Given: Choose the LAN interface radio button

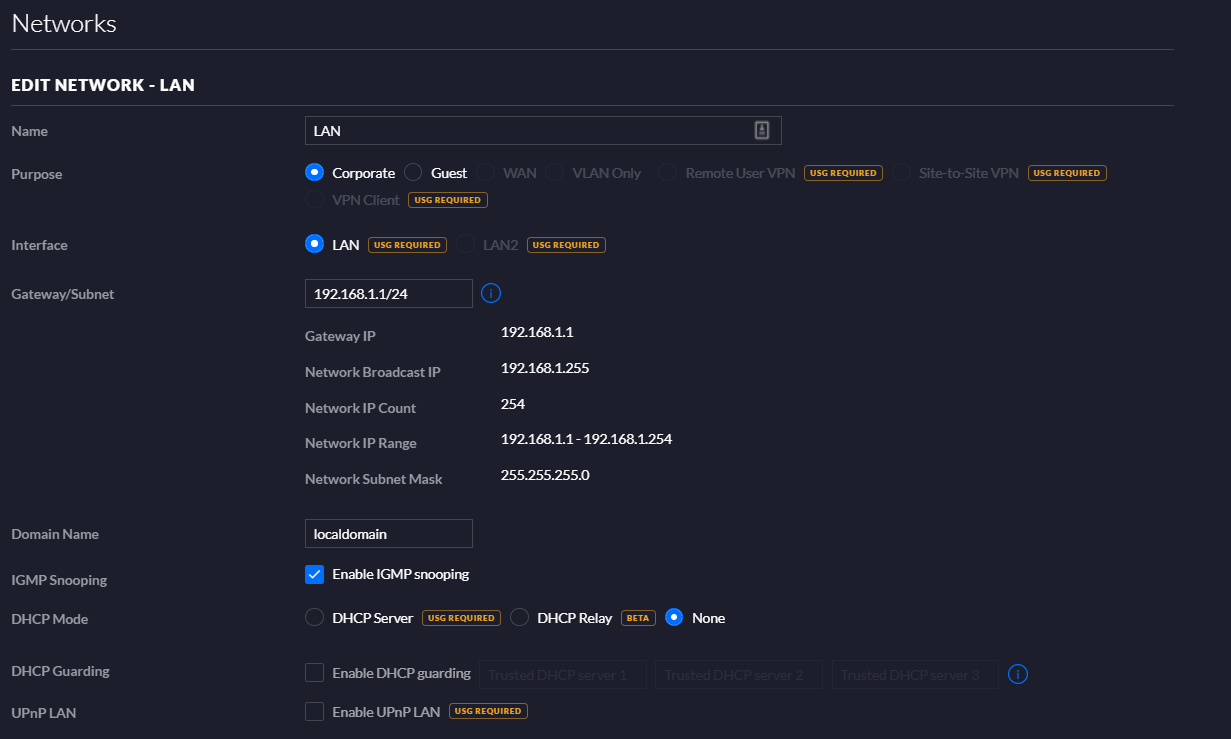Looking at the screenshot, I should point(314,244).
